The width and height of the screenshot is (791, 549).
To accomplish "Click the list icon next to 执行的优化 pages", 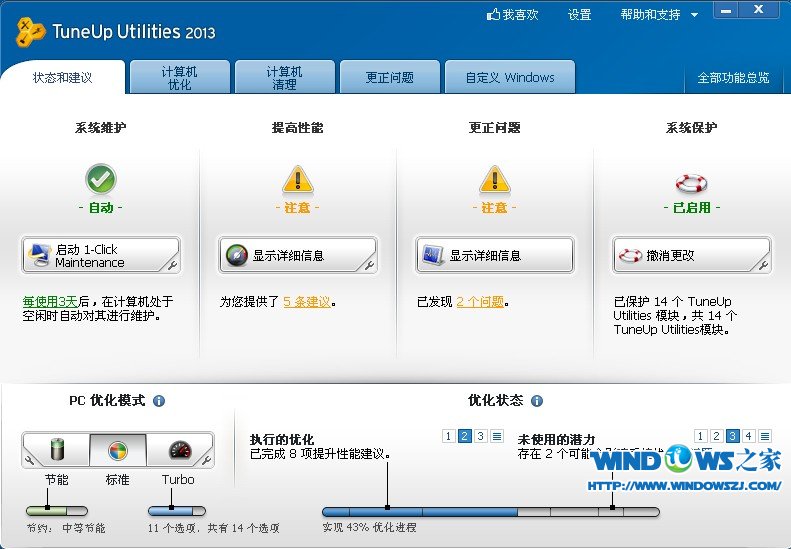I will 497,436.
